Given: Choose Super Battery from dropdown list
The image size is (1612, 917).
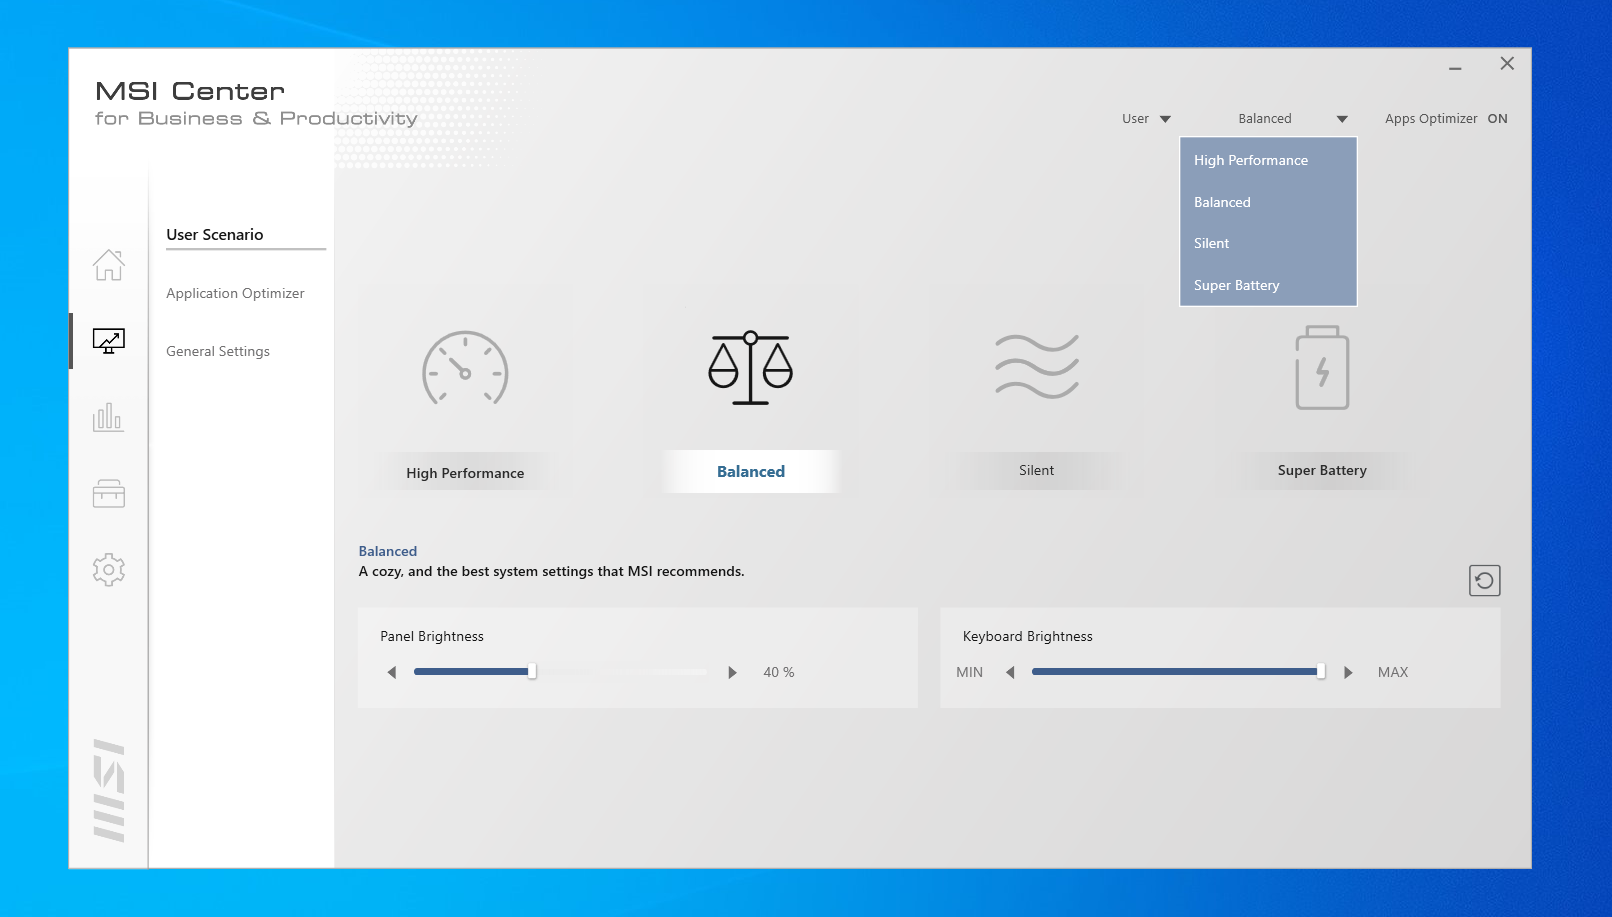Looking at the screenshot, I should tap(1268, 285).
